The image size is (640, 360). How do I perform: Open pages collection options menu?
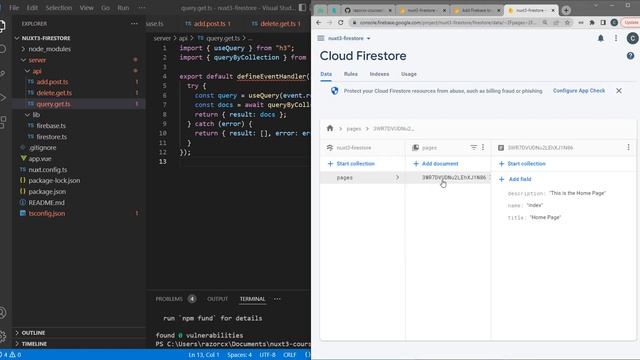pos(483,147)
